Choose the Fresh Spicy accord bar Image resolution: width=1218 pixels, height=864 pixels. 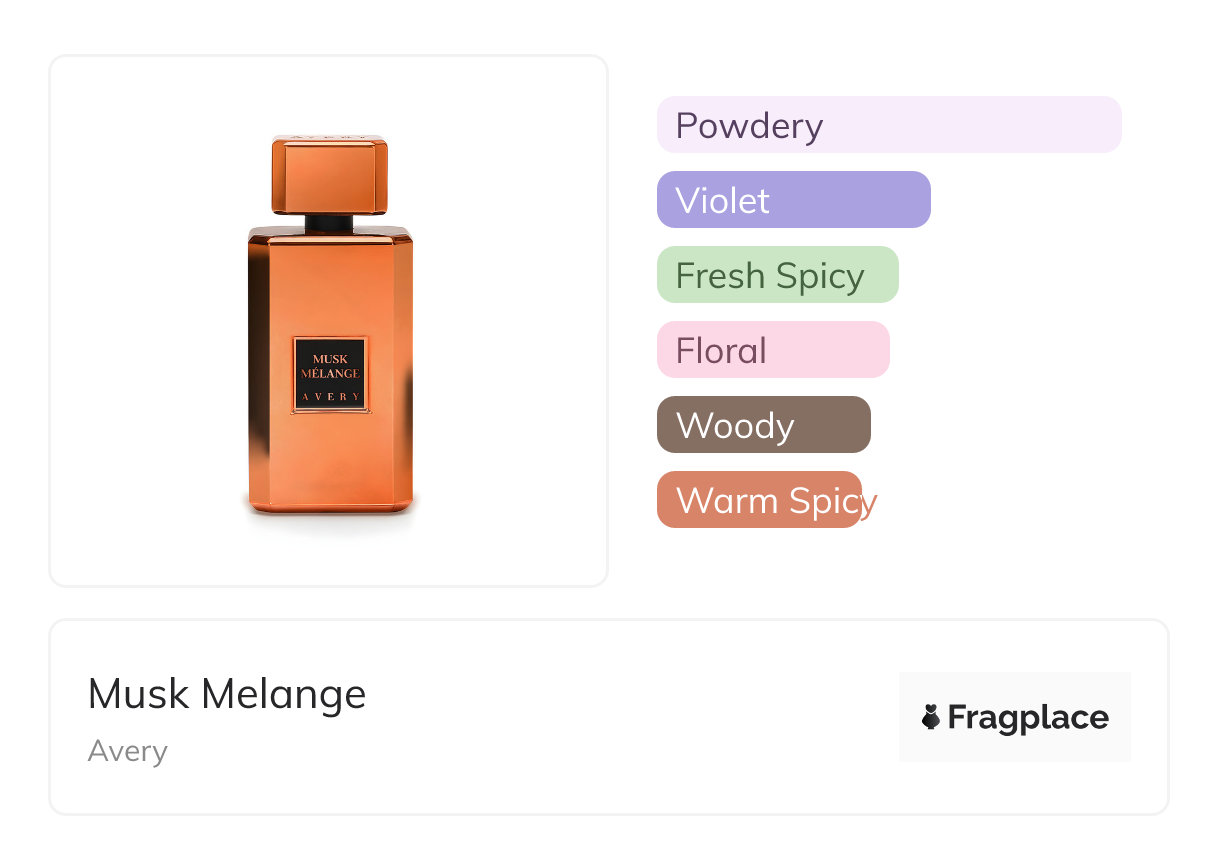(x=777, y=275)
